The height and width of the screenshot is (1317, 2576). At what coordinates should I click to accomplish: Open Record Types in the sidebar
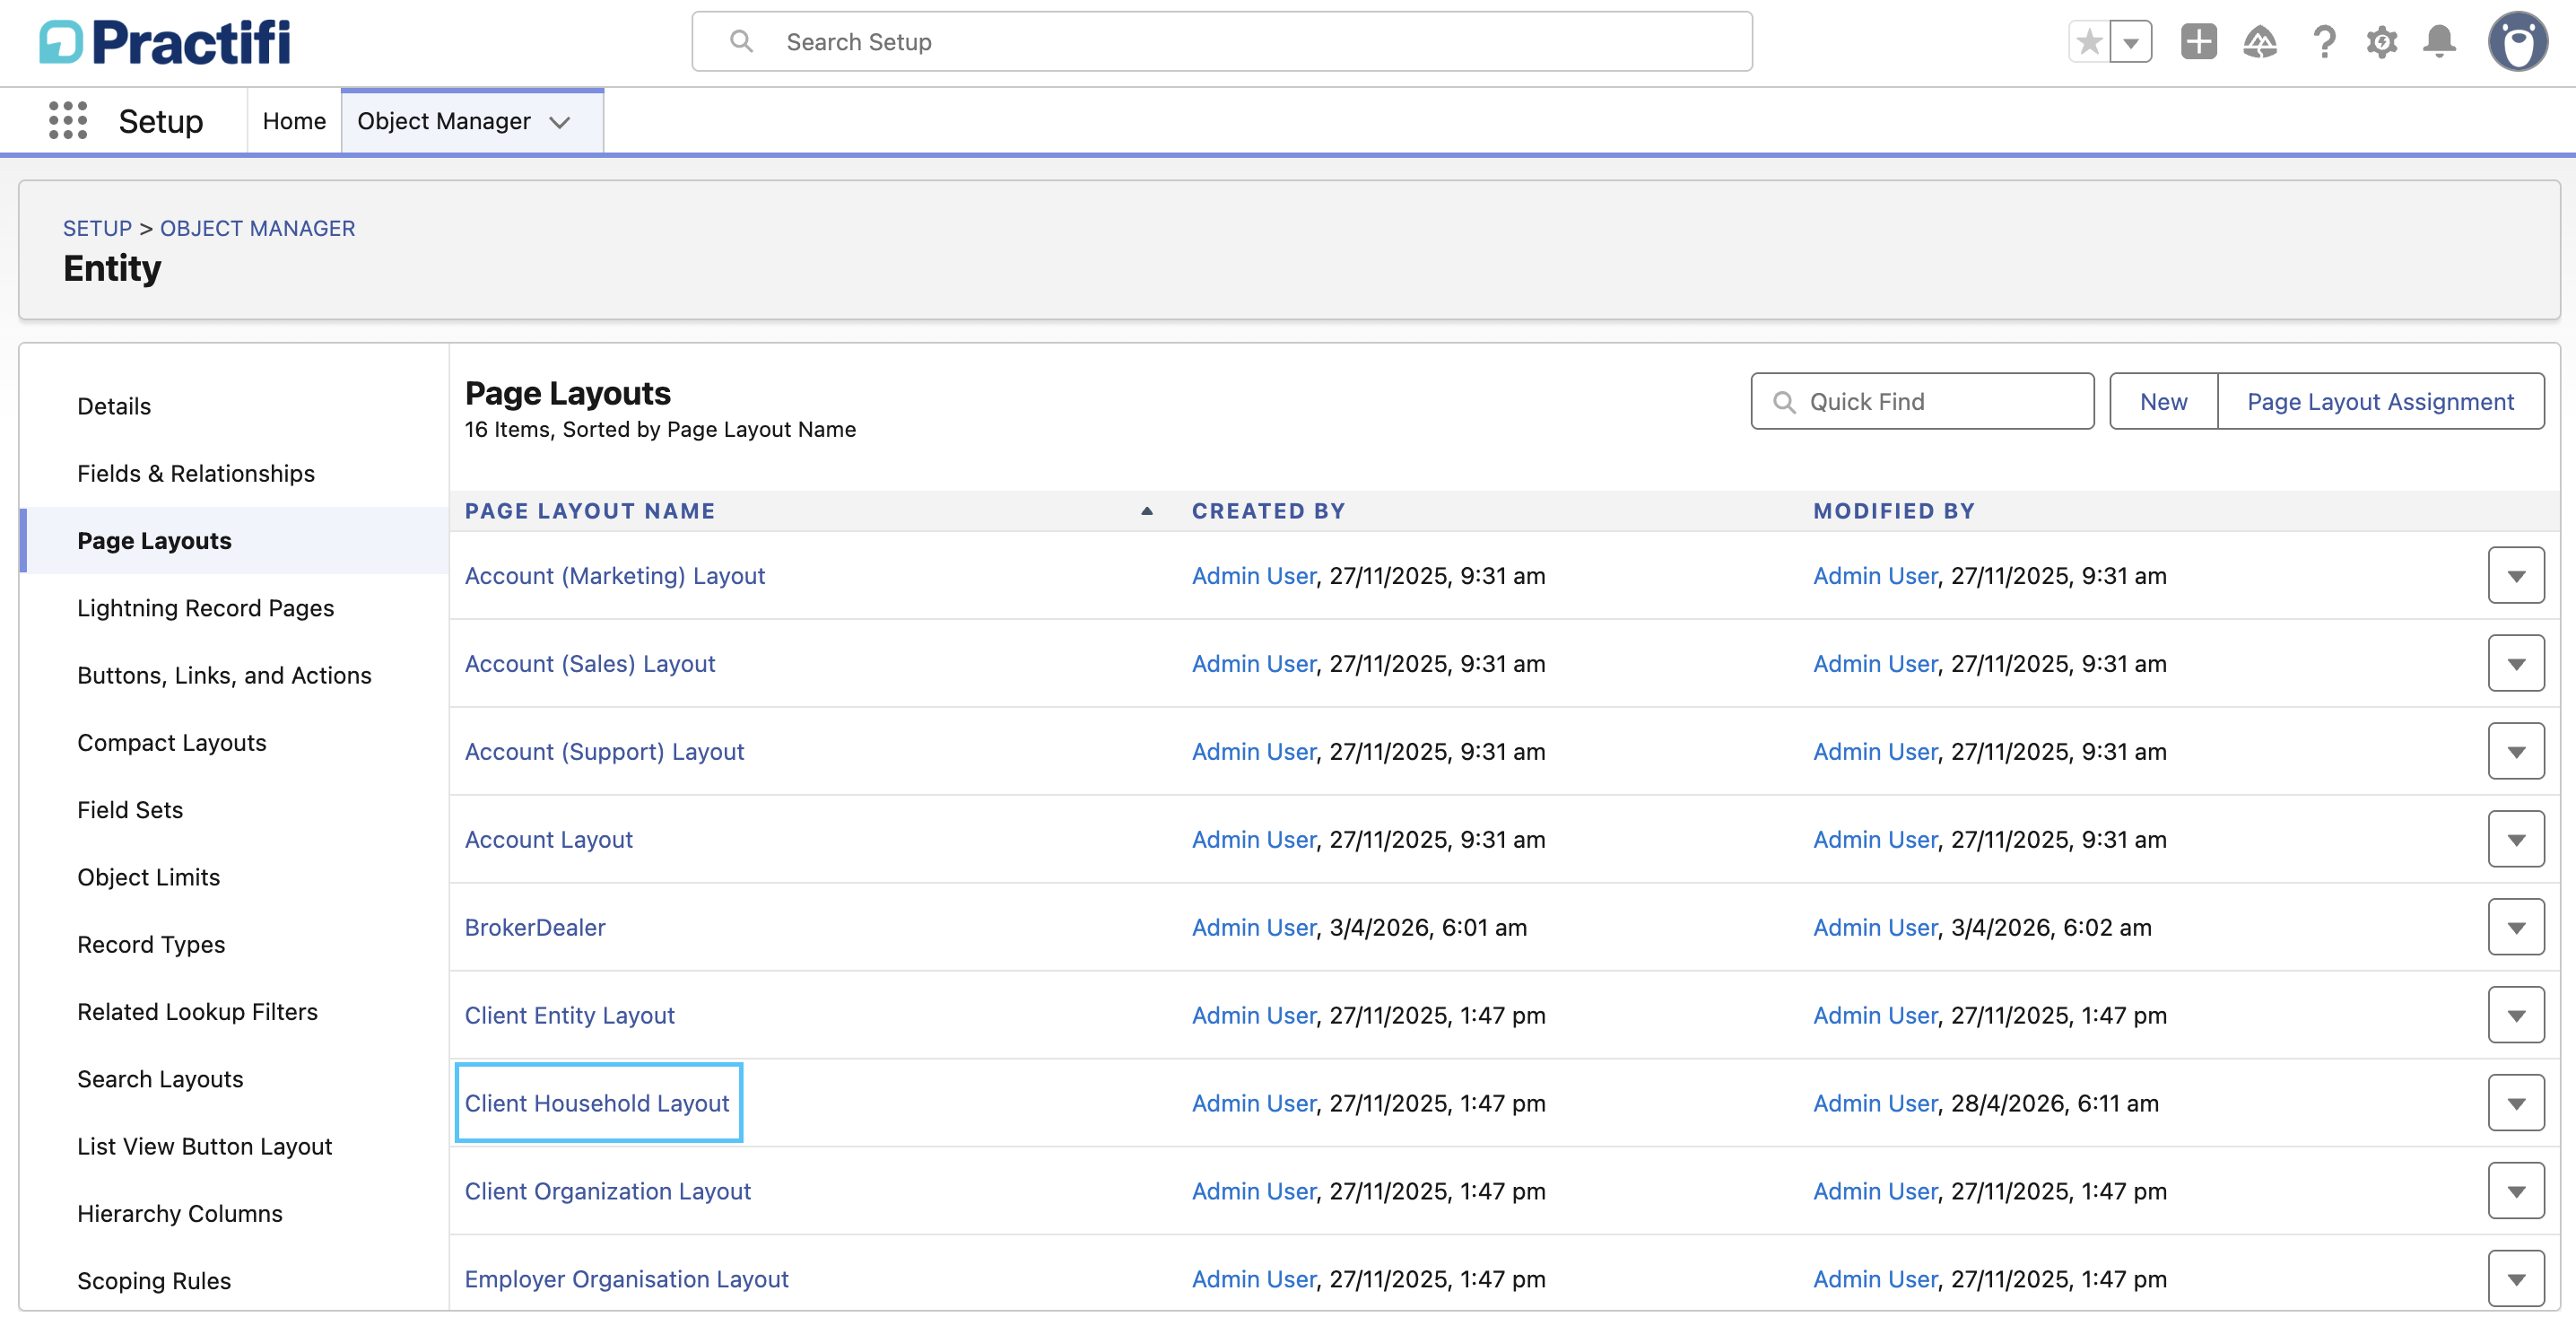[151, 944]
